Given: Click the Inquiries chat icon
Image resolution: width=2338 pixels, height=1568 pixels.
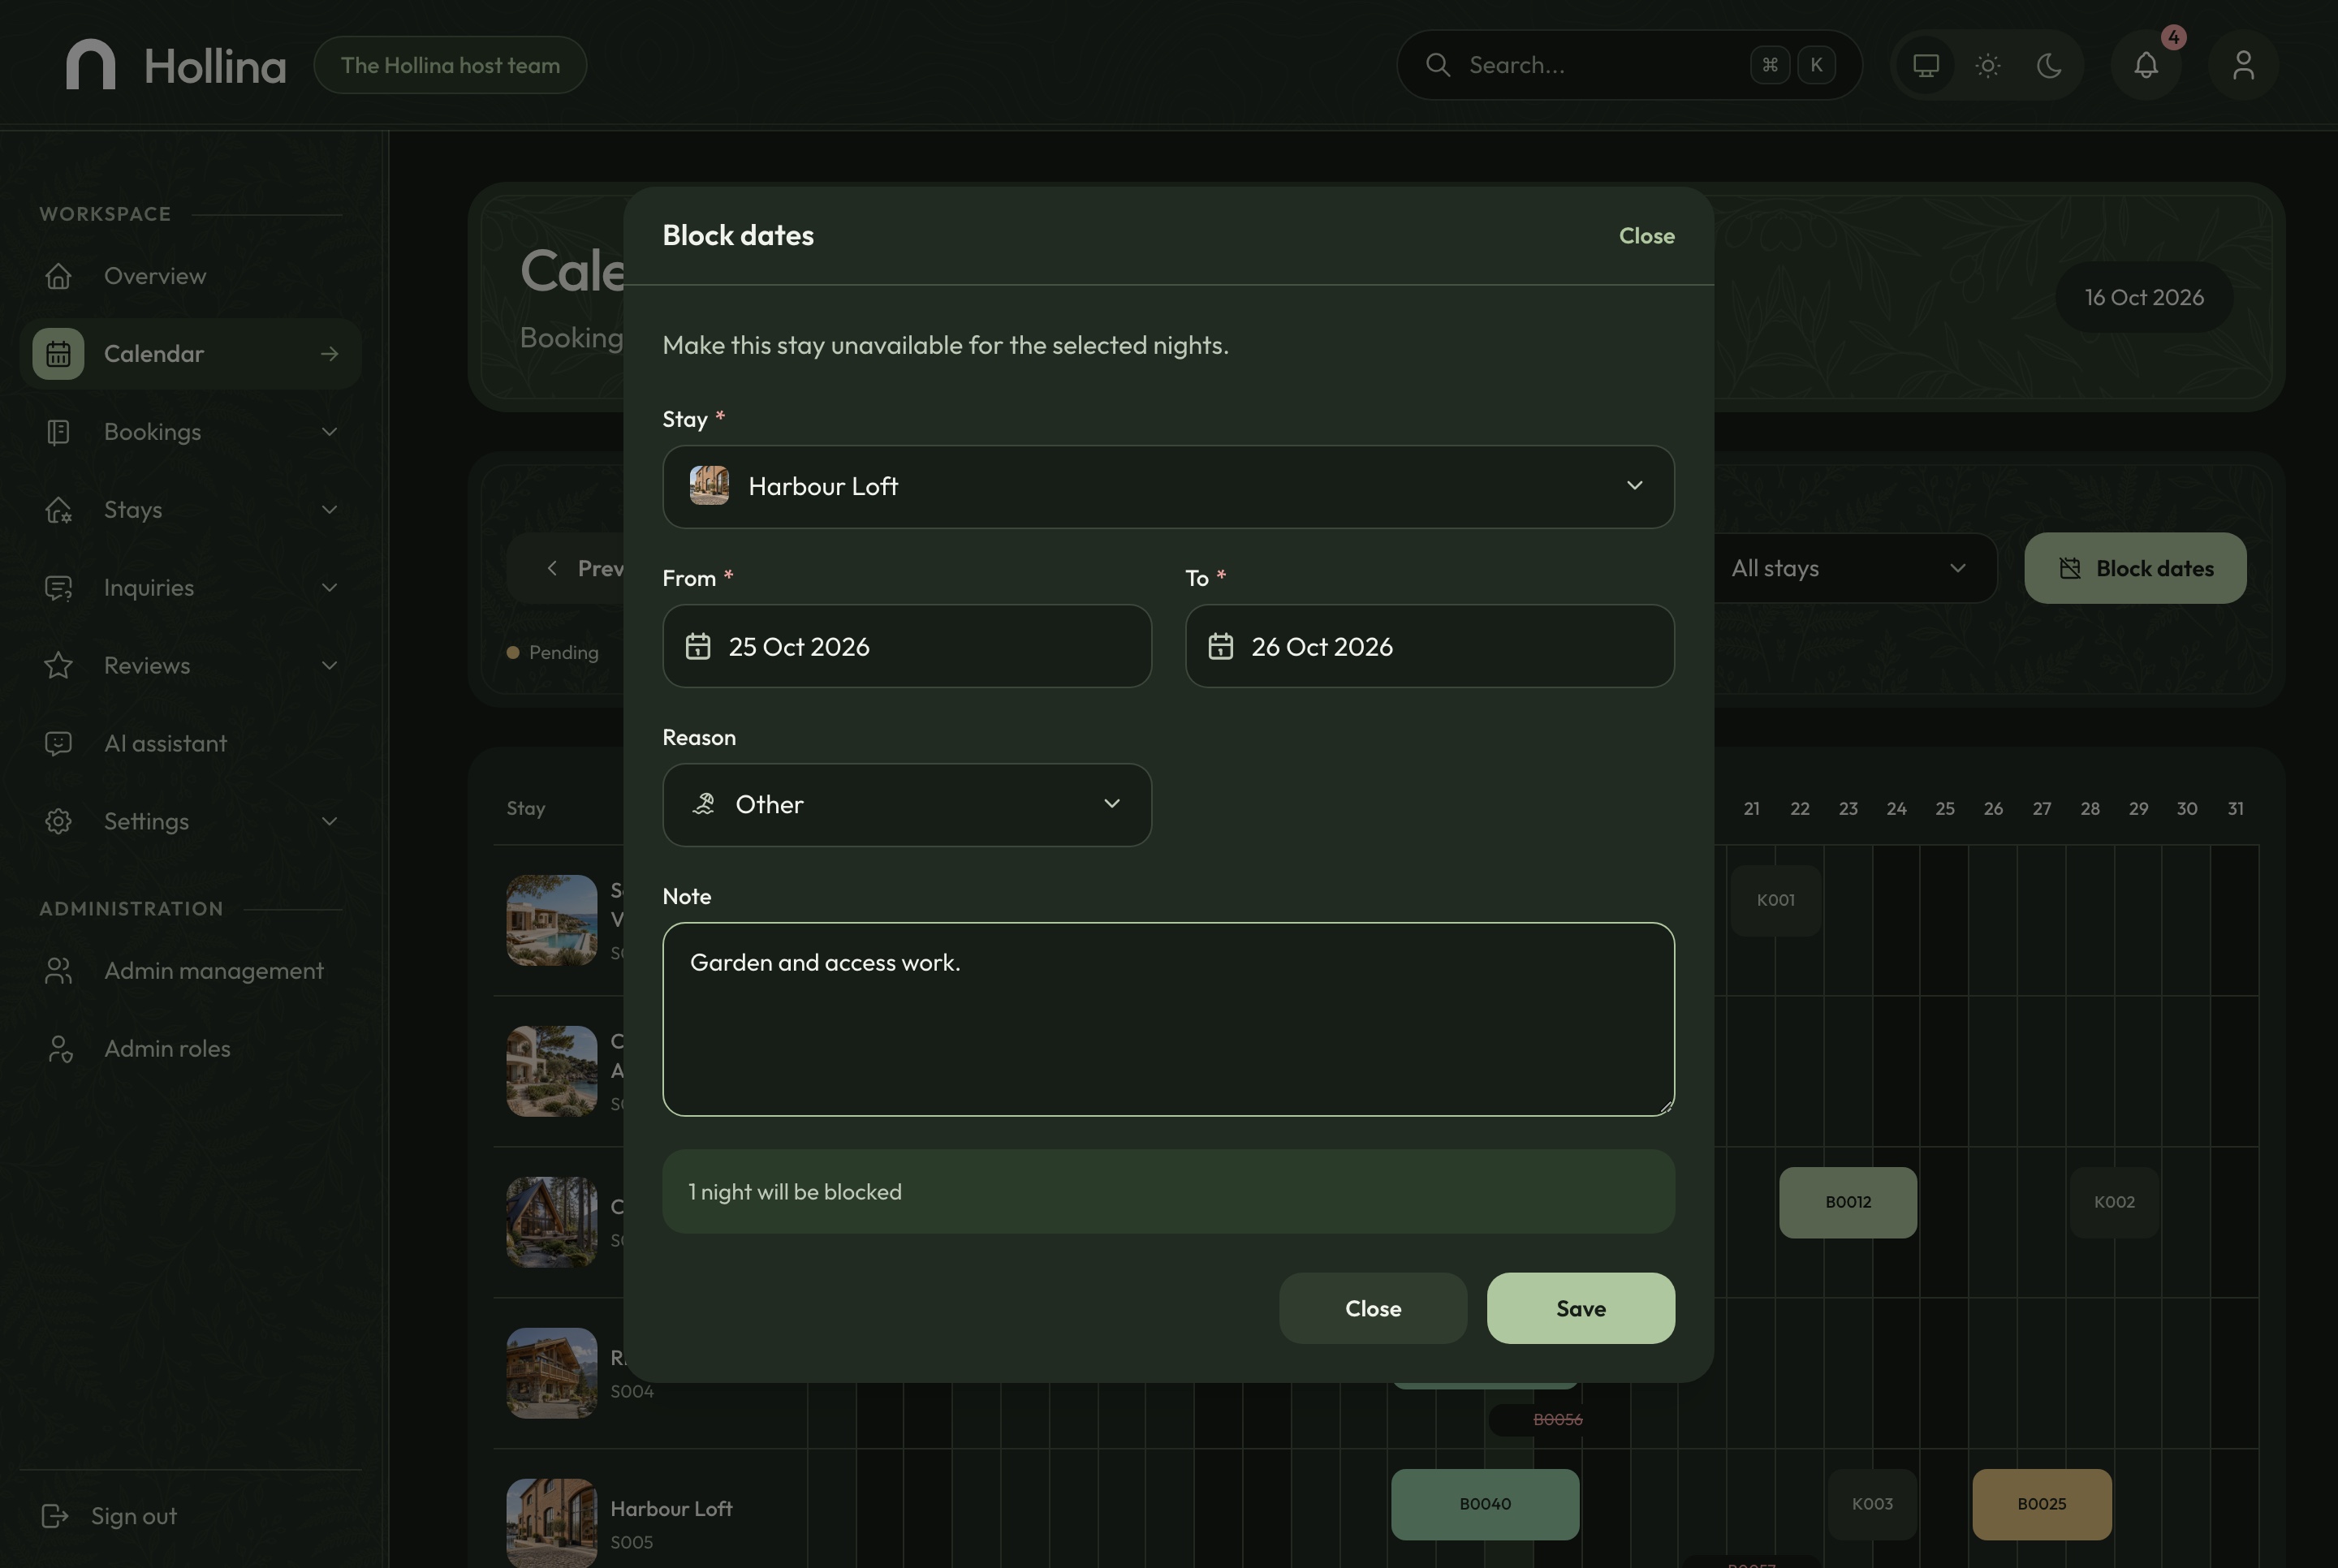Looking at the screenshot, I should pos(58,588).
